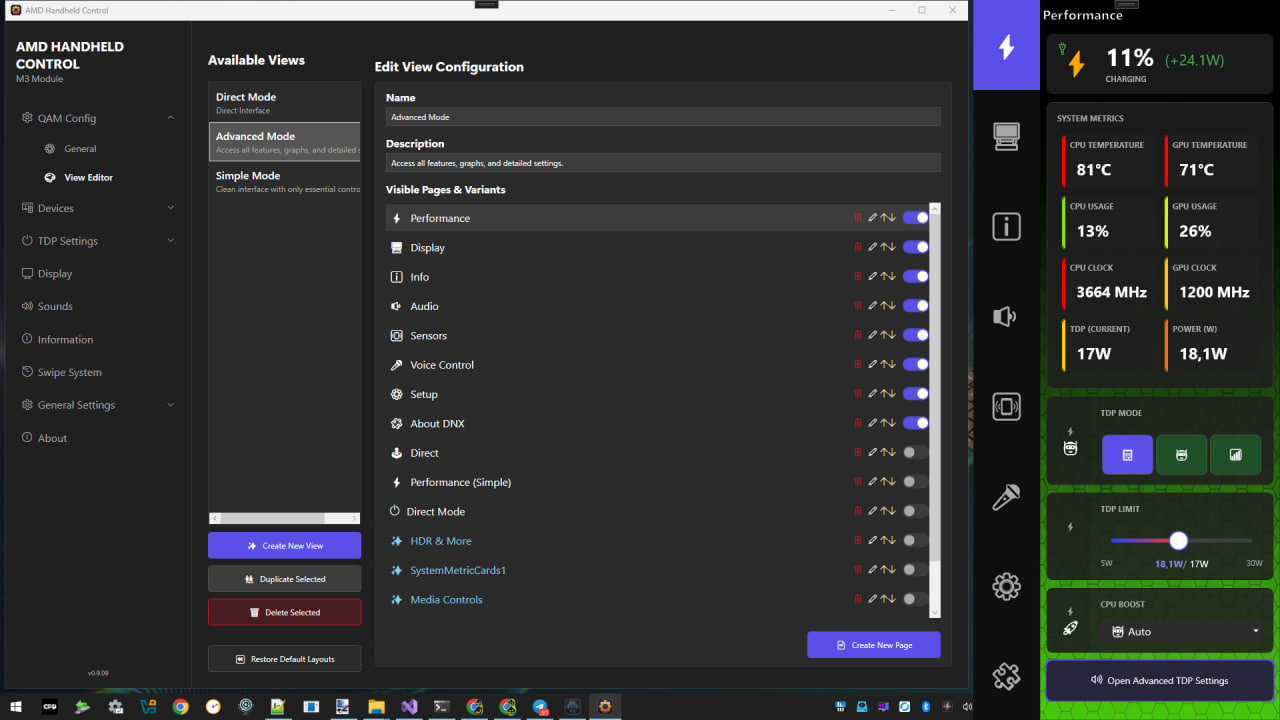Click the Create New View button
The width and height of the screenshot is (1280, 720).
tap(284, 546)
